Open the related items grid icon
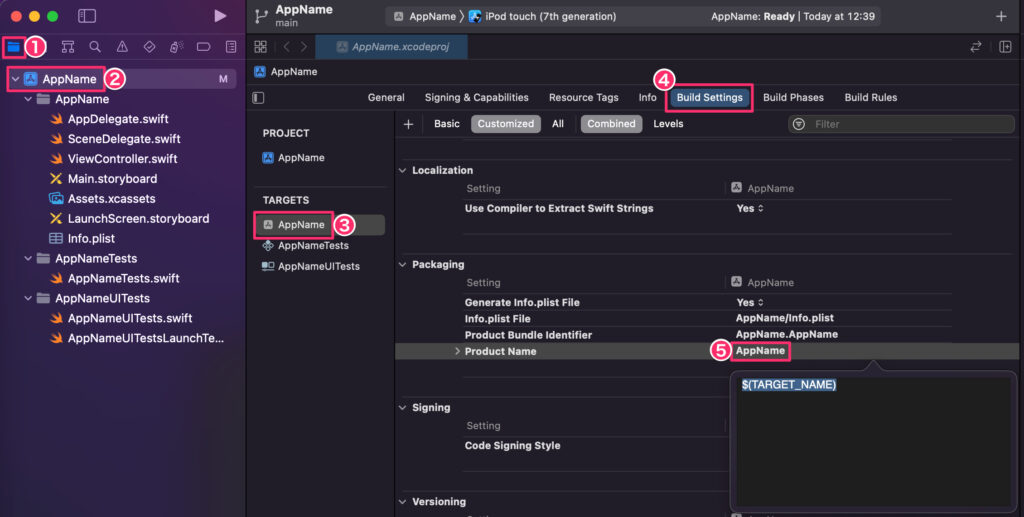Screen dimensions: 1024x517 [x=261, y=47]
